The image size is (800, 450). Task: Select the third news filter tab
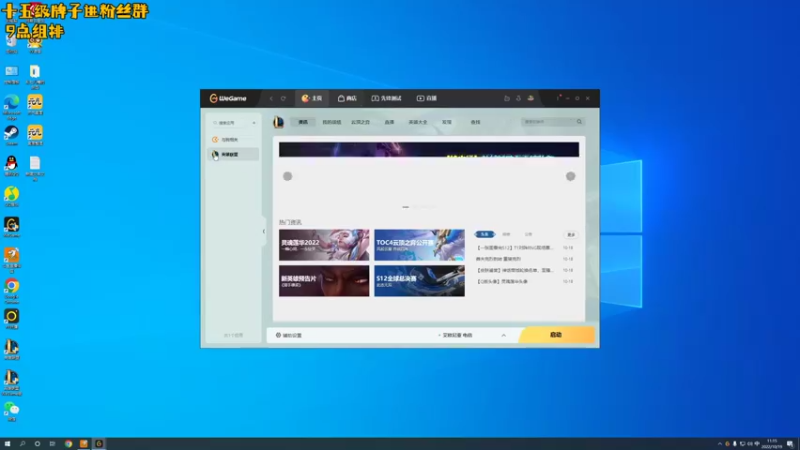point(529,234)
